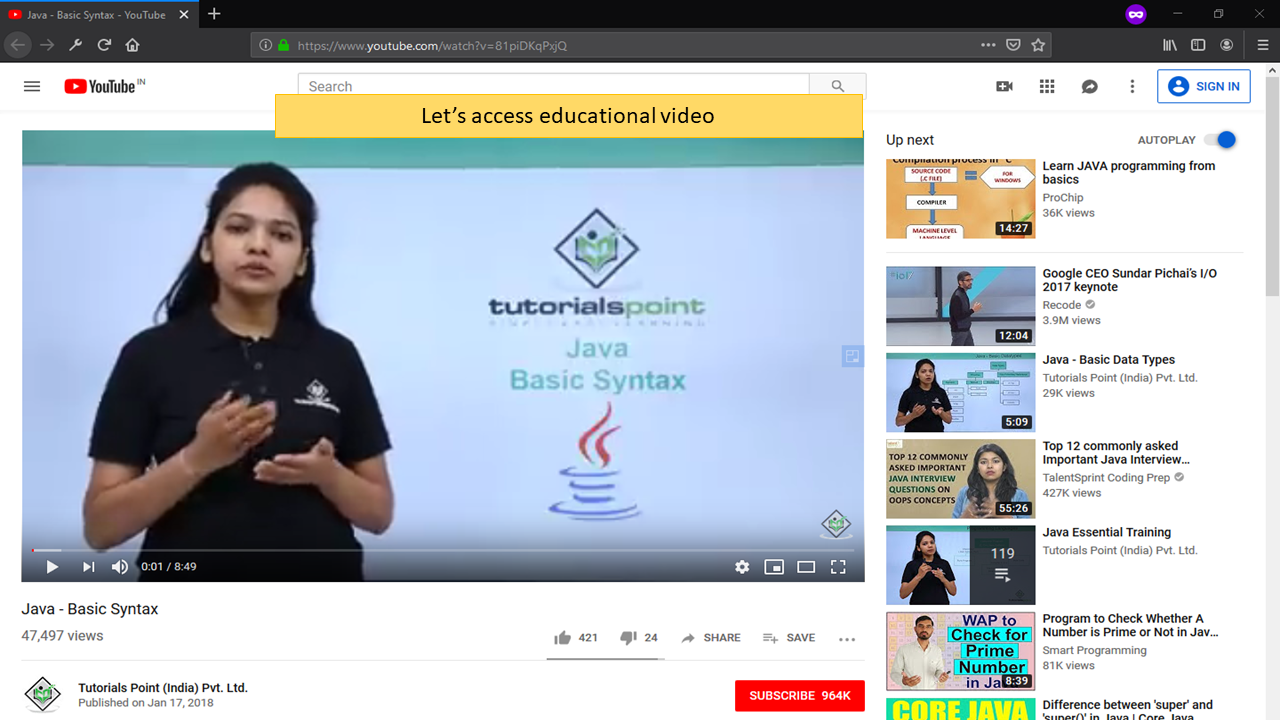Screen dimensions: 1280x720
Task: Click the info card icon on video
Action: (x=852, y=356)
